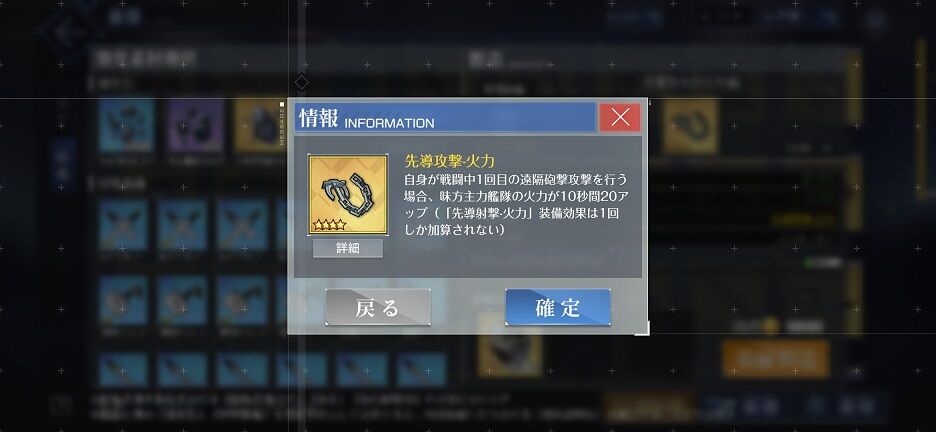Click the 情報 INFORMATION header bar
The width and height of the screenshot is (936, 432).
(x=445, y=117)
